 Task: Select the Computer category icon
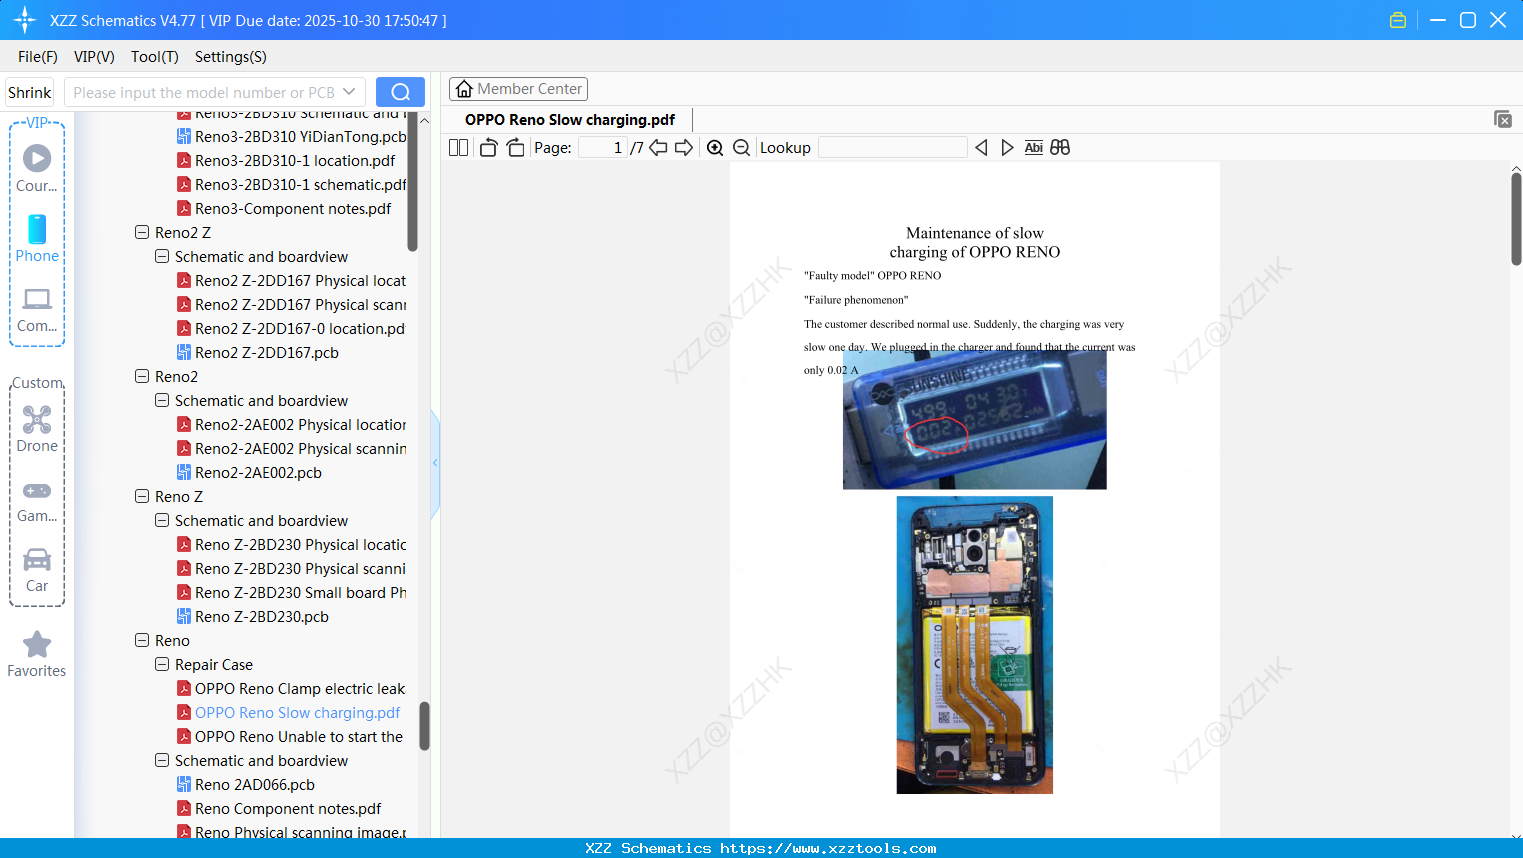[37, 310]
